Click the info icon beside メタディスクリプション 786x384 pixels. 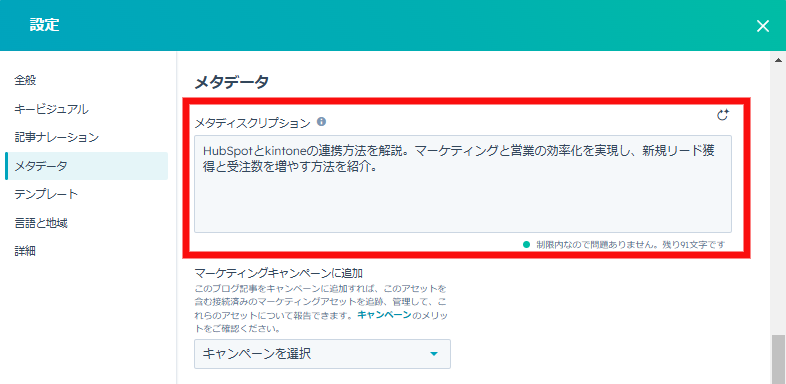click(x=322, y=121)
